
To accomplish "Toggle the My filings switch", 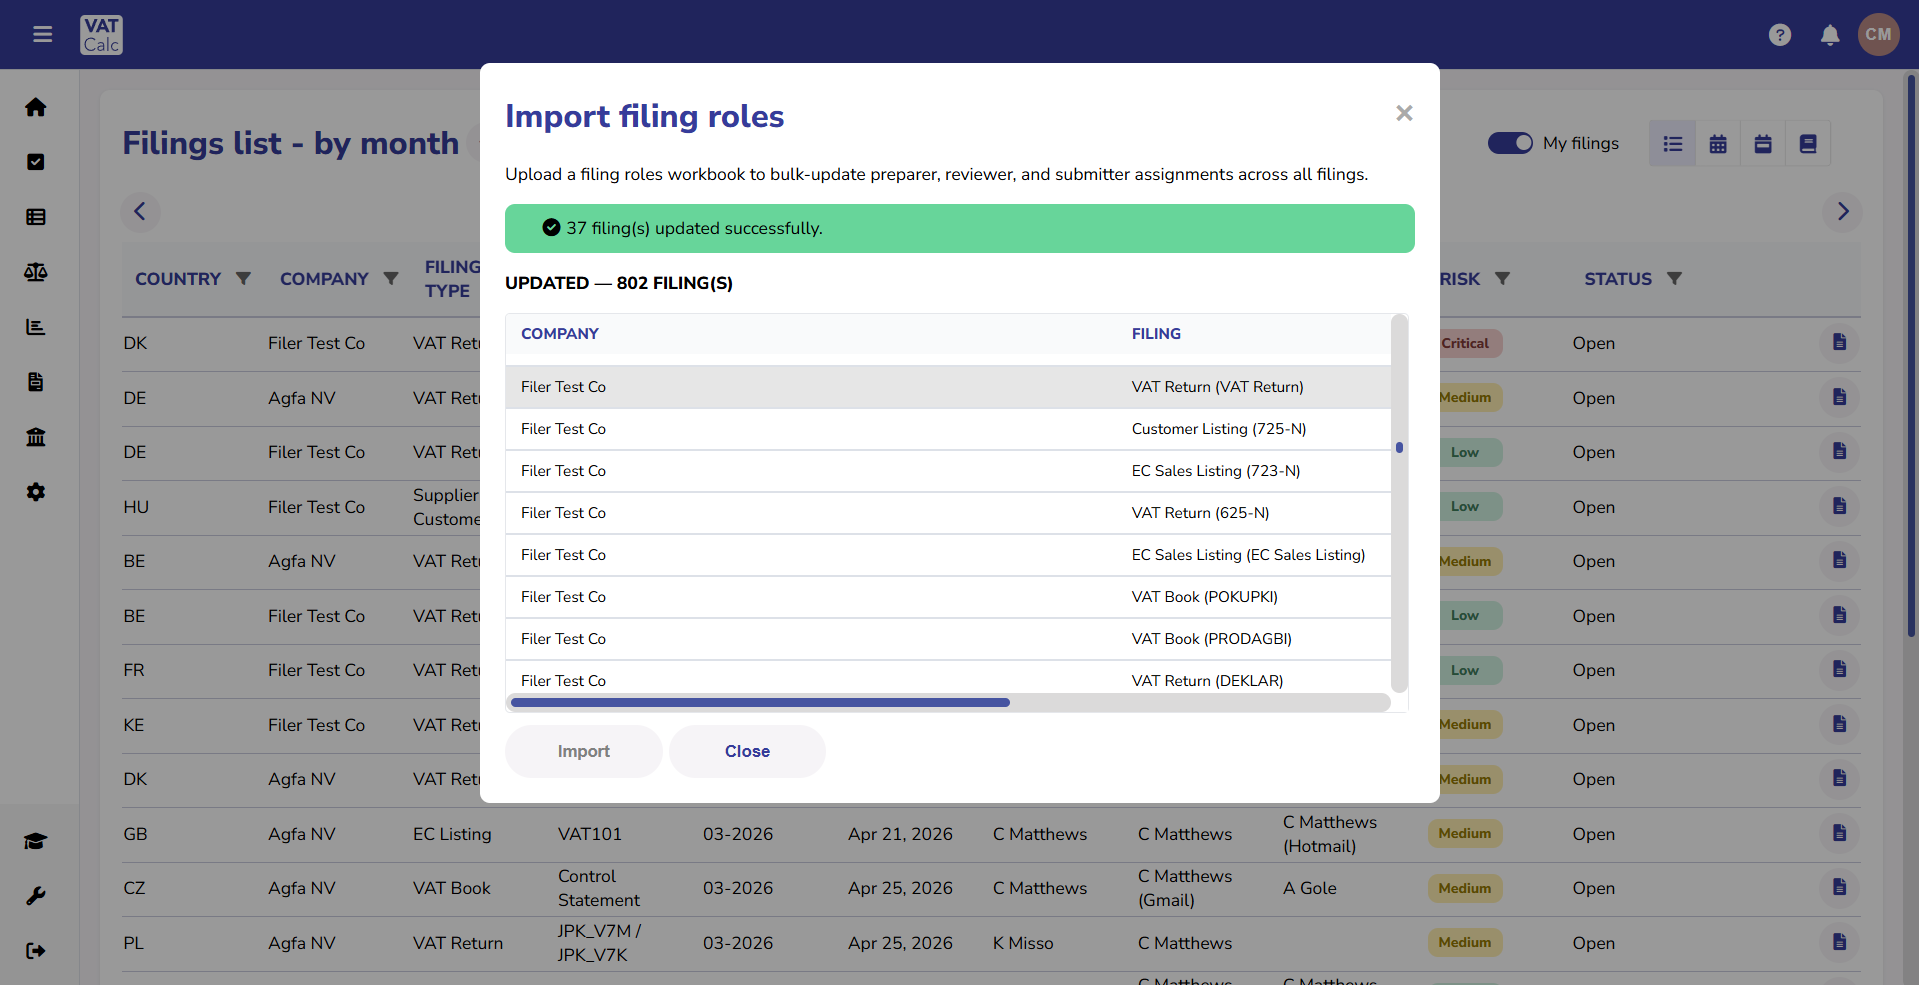I will coord(1510,143).
